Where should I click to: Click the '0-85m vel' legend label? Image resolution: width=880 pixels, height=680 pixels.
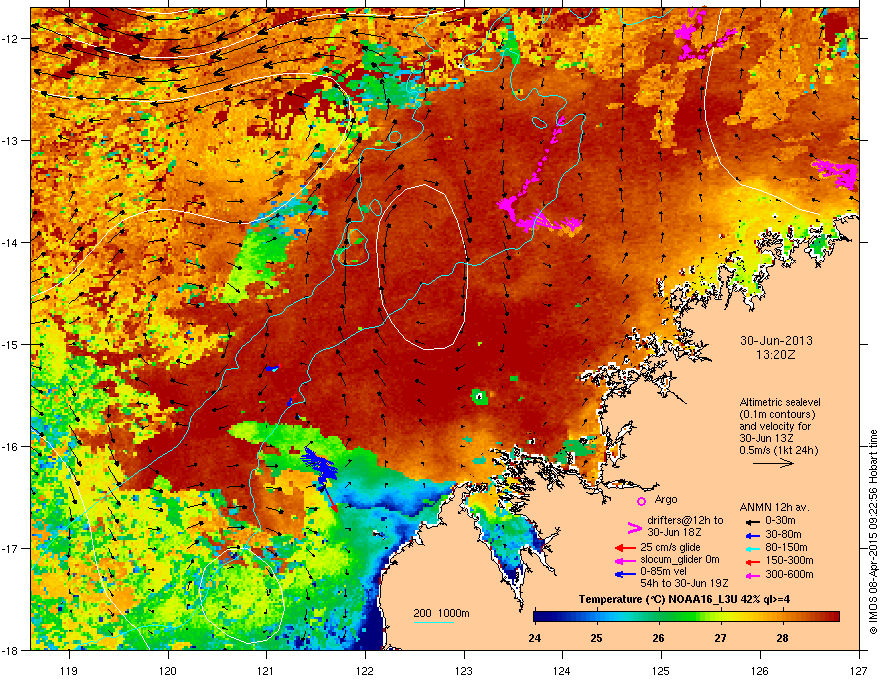tap(664, 572)
